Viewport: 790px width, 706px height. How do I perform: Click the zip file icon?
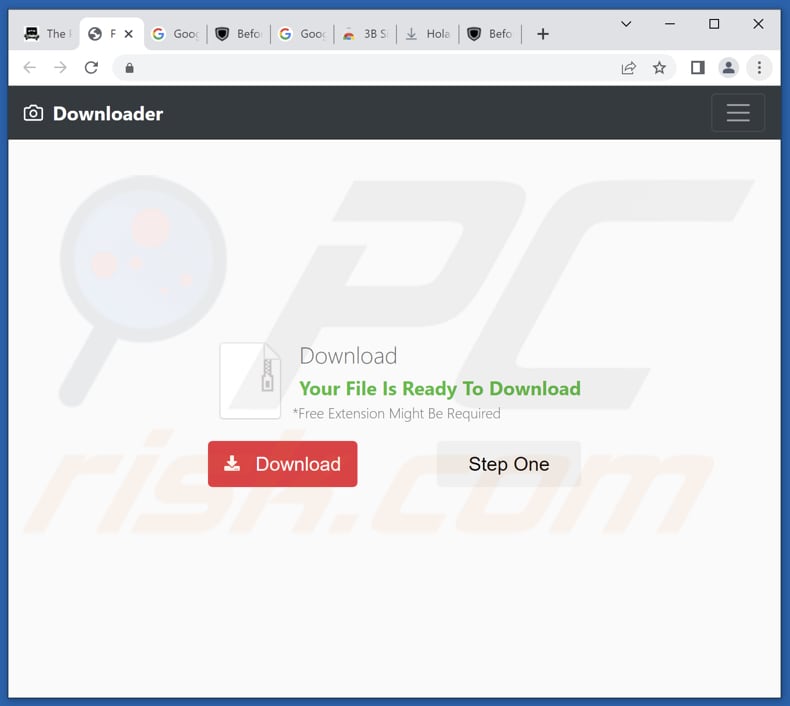[x=250, y=380]
